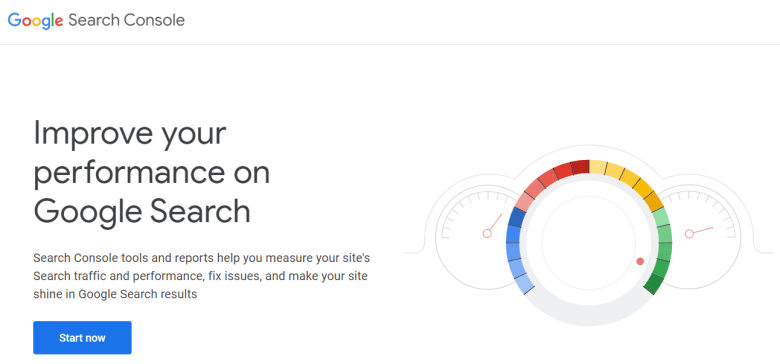780x364 pixels.
Task: Click the right small speedometer needle
Action: click(700, 231)
